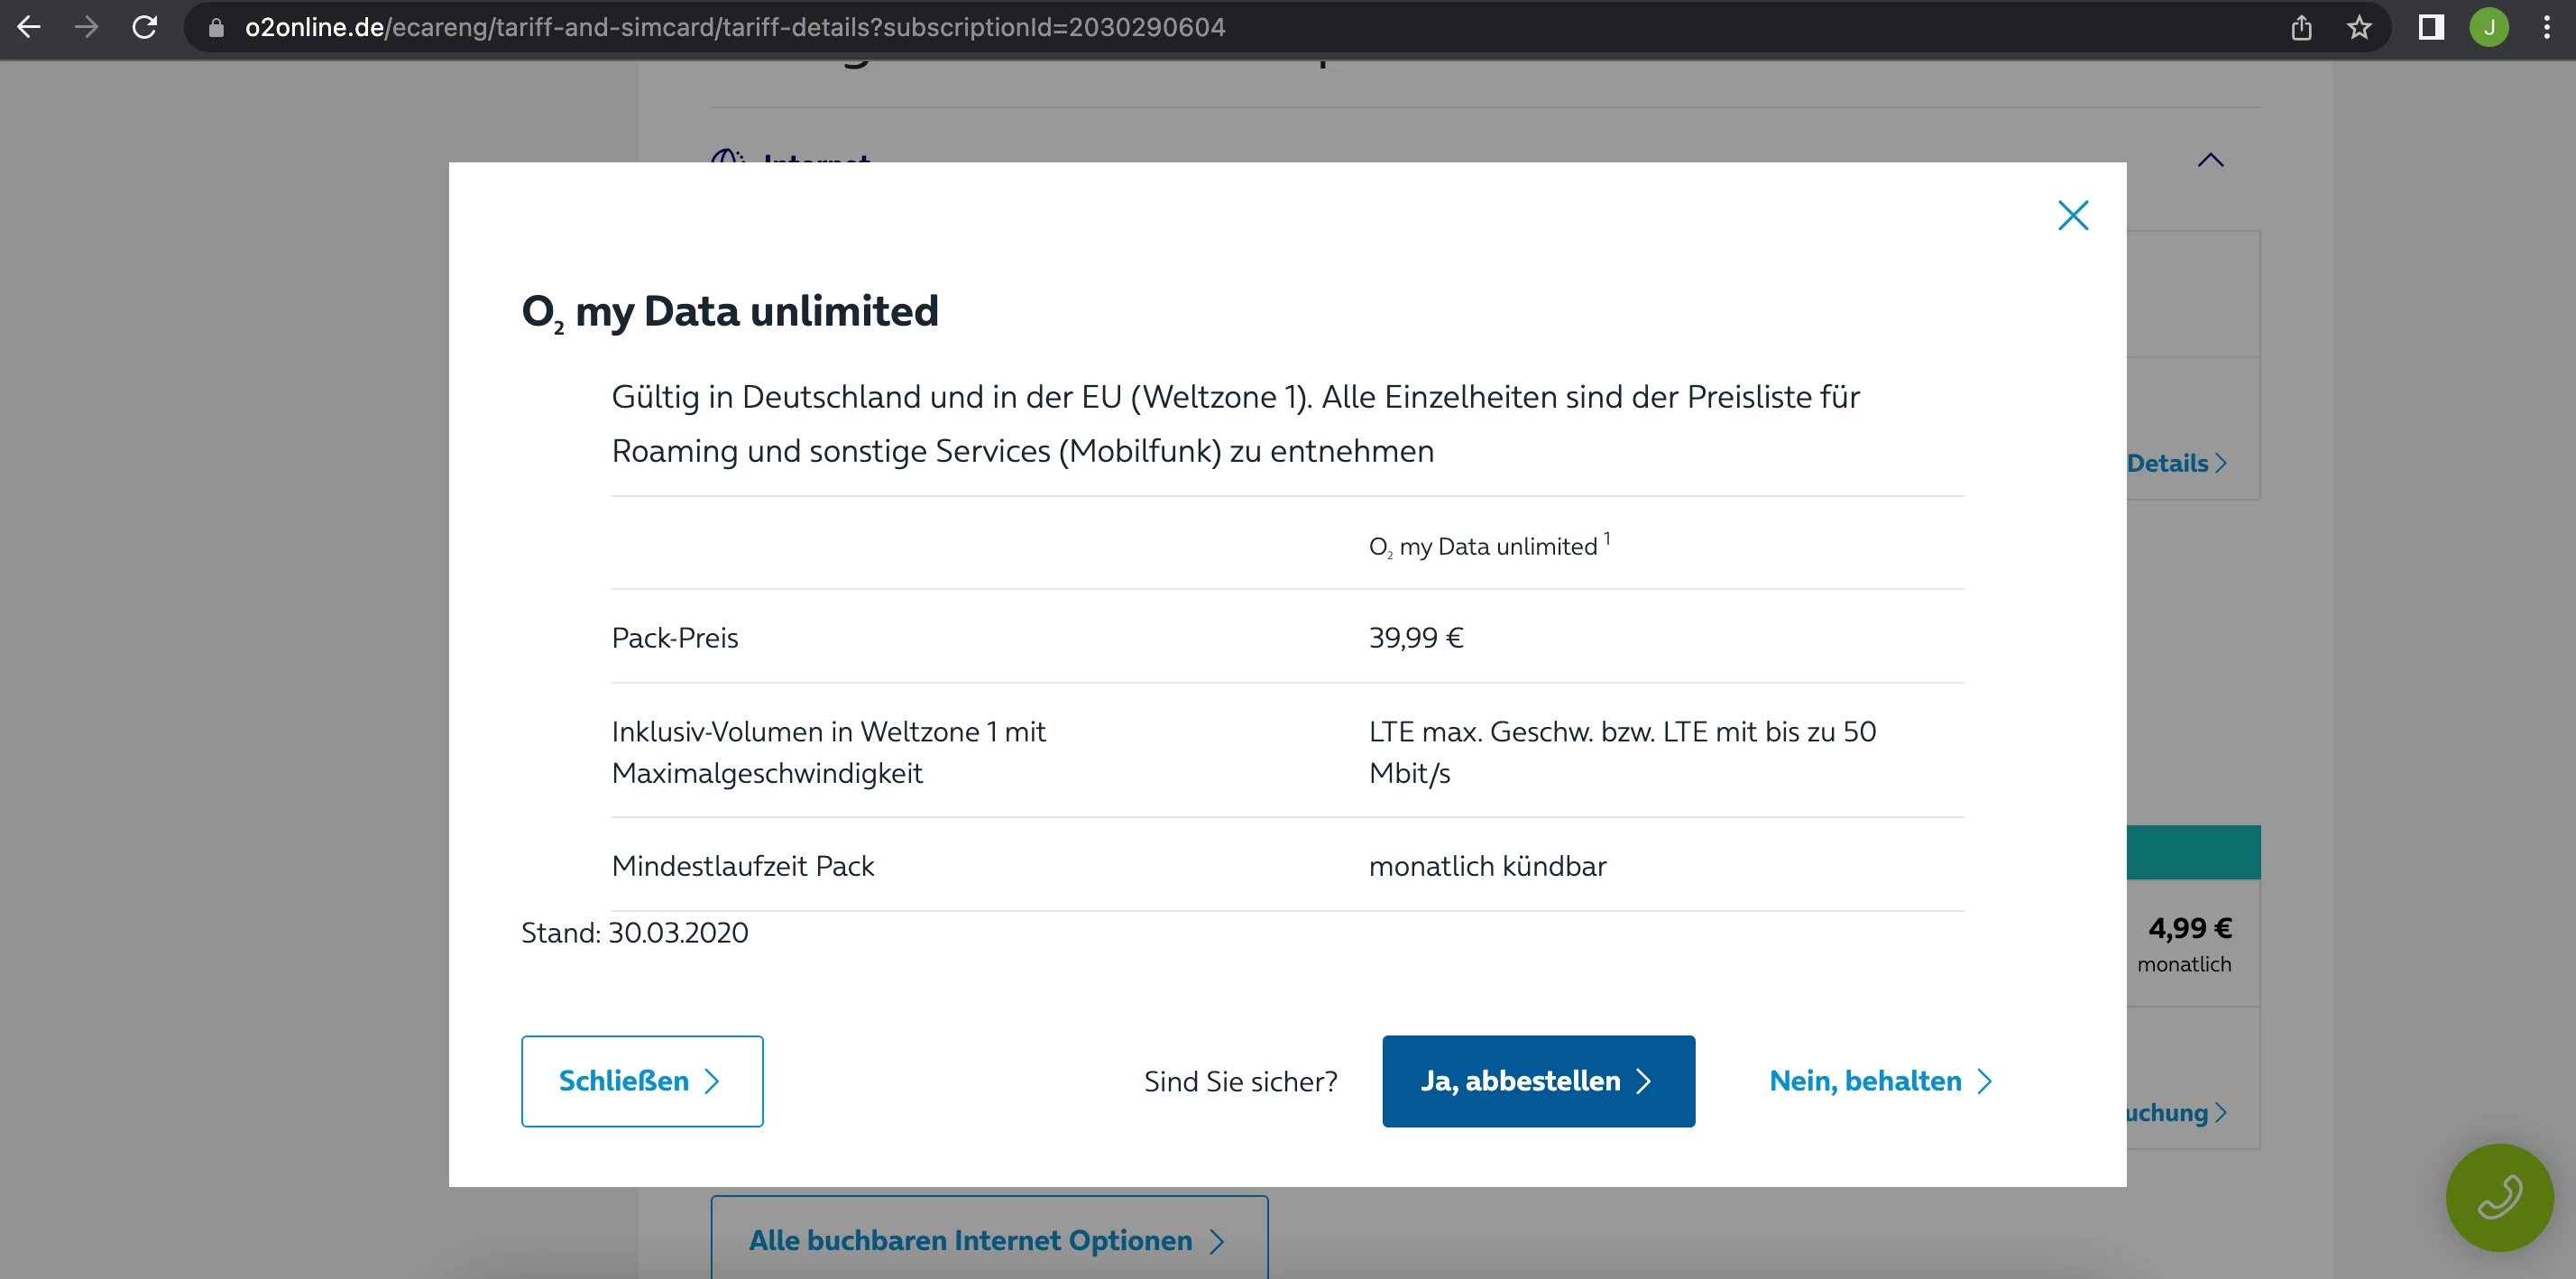2576x1279 pixels.
Task: Click the Schließen button
Action: 641,1081
